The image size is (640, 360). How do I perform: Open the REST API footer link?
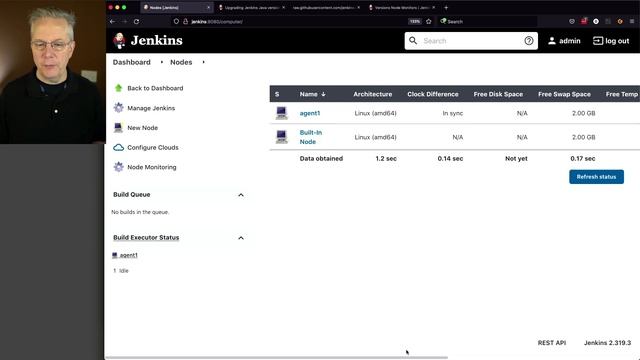(x=552, y=343)
